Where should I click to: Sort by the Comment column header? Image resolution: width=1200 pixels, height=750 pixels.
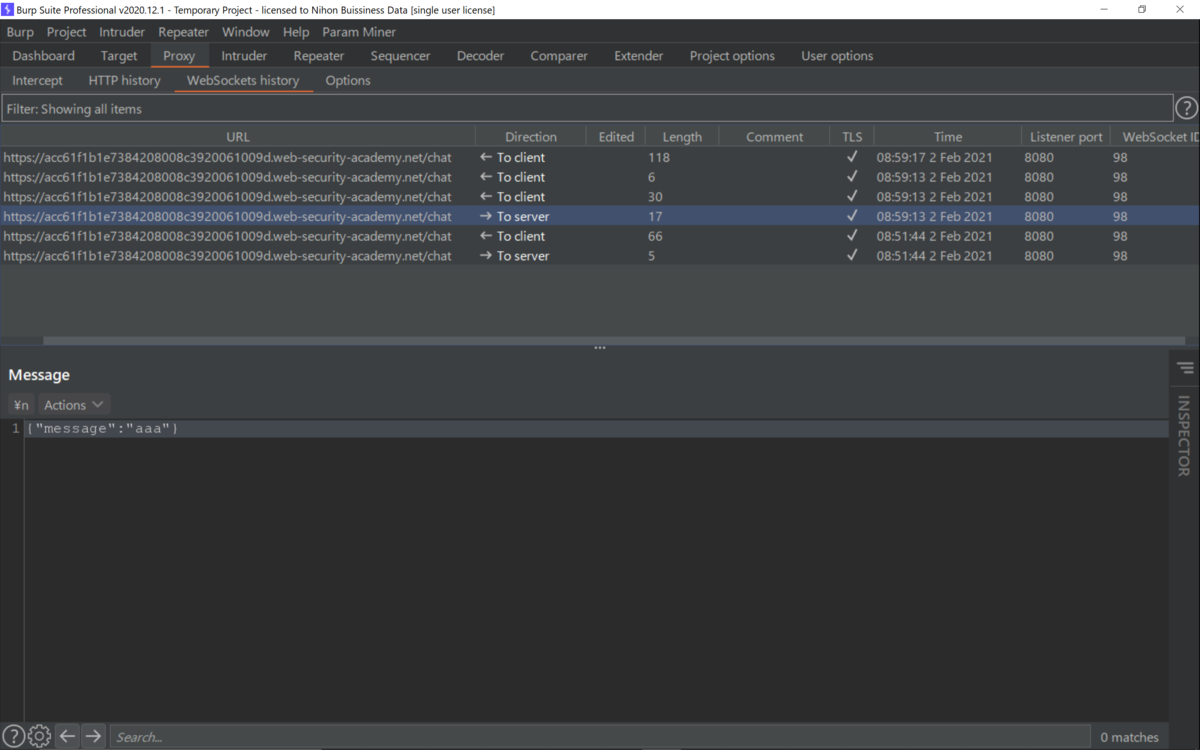[774, 137]
